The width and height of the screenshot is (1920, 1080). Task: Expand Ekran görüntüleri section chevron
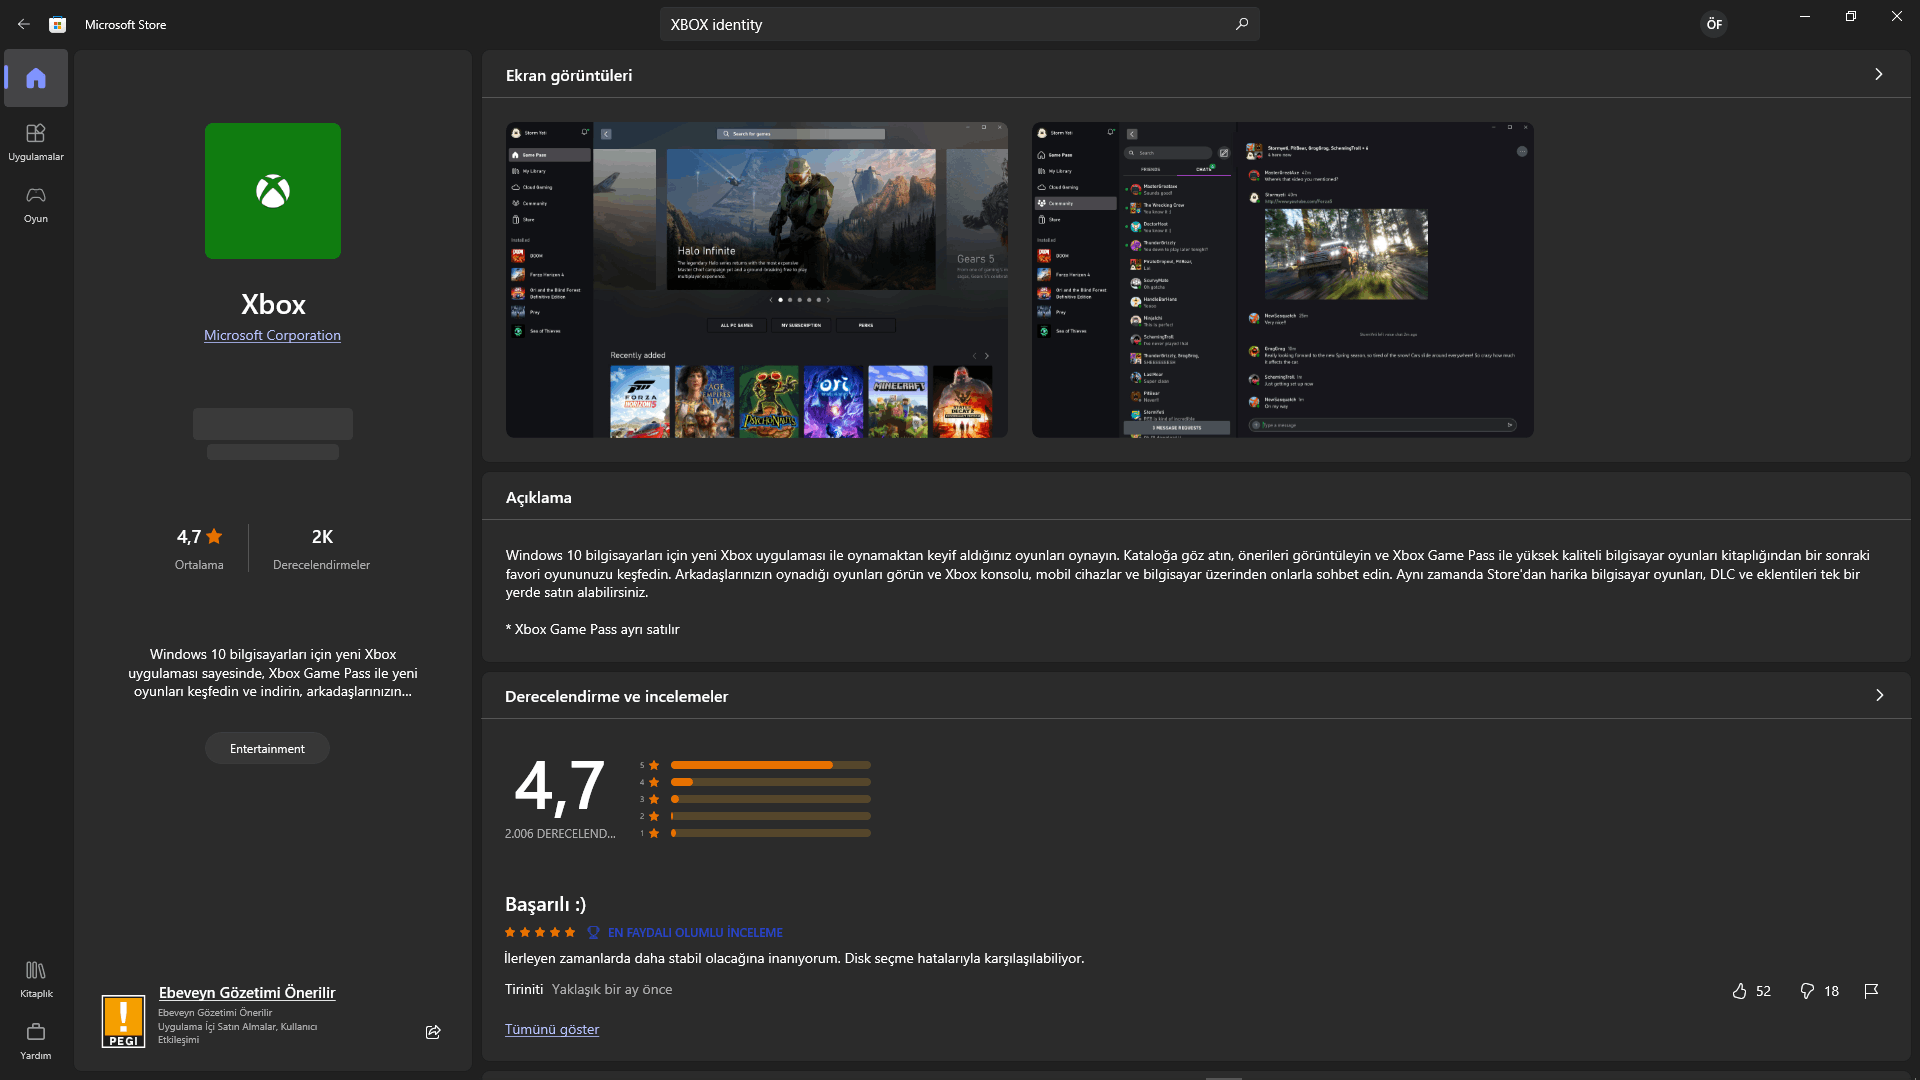[x=1879, y=74]
